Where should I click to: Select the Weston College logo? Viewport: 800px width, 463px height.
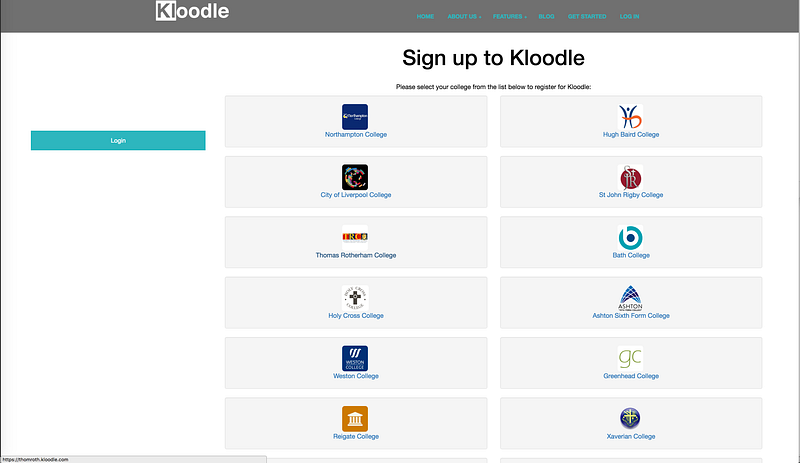[x=355, y=358]
